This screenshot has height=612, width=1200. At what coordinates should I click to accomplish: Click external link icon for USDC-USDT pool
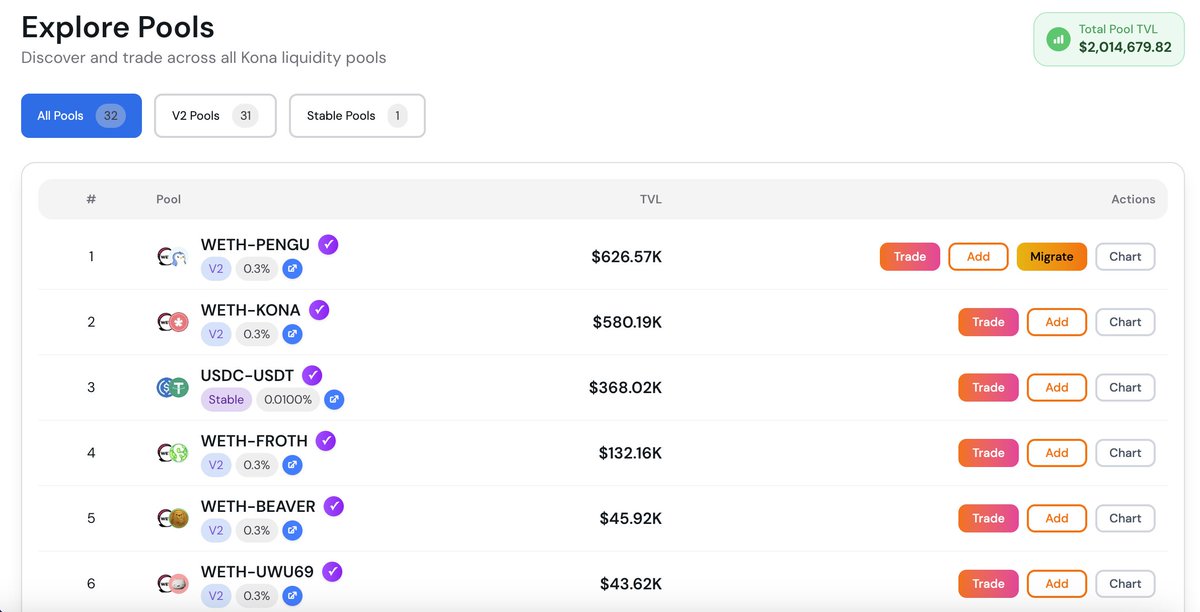click(x=334, y=400)
